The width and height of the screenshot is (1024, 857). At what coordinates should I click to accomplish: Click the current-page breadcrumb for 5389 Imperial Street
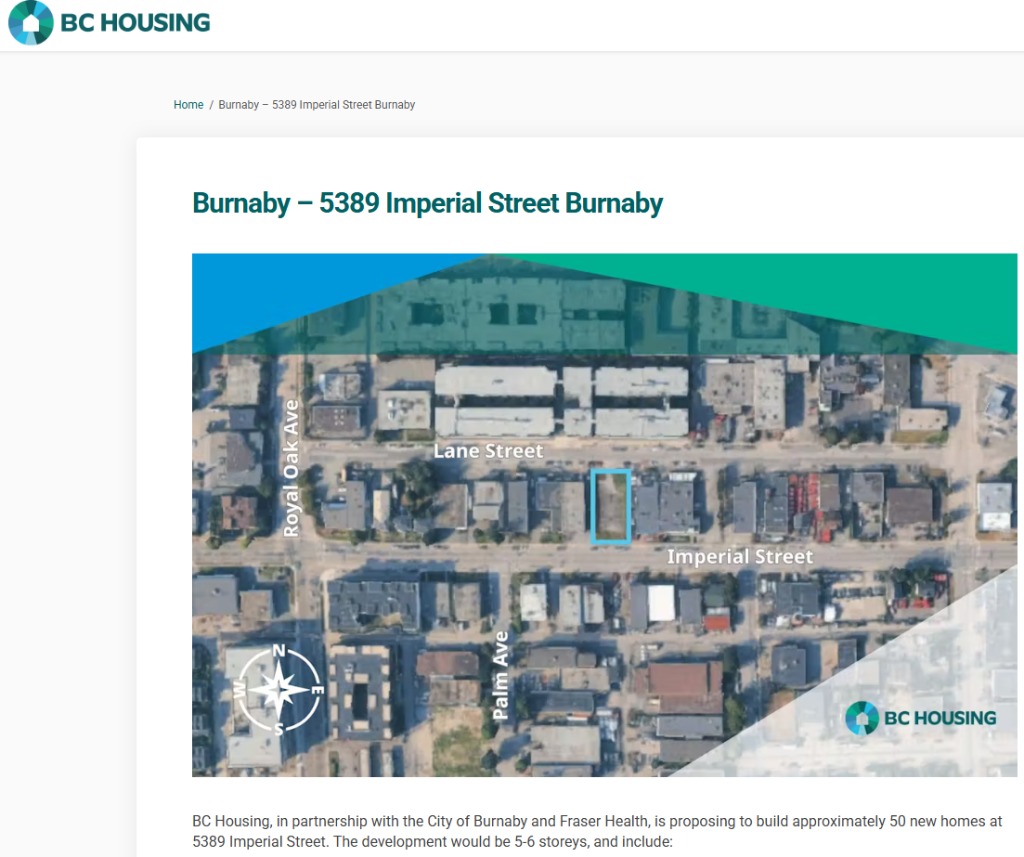click(x=316, y=105)
